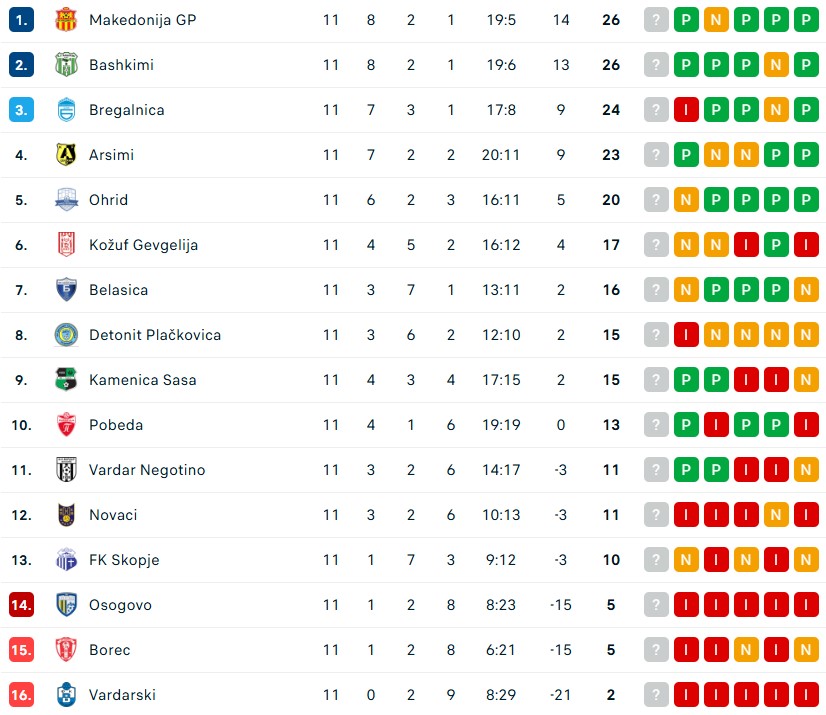Open the Ohrid team page

(x=108, y=200)
